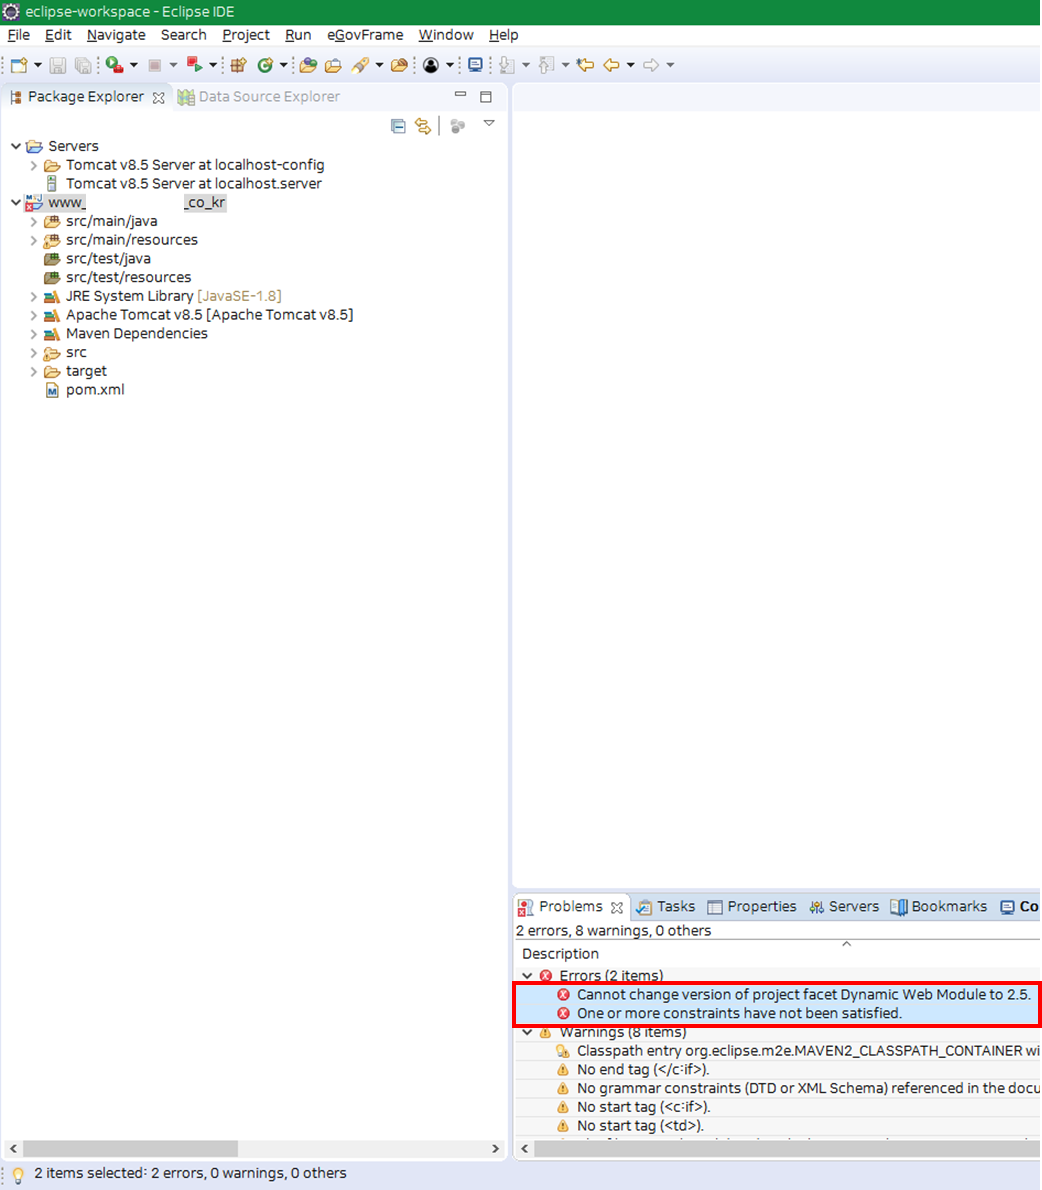The height and width of the screenshot is (1190, 1042).
Task: Select Tomcat v8.5 Server at localhost.server file
Action: [x=183, y=184]
